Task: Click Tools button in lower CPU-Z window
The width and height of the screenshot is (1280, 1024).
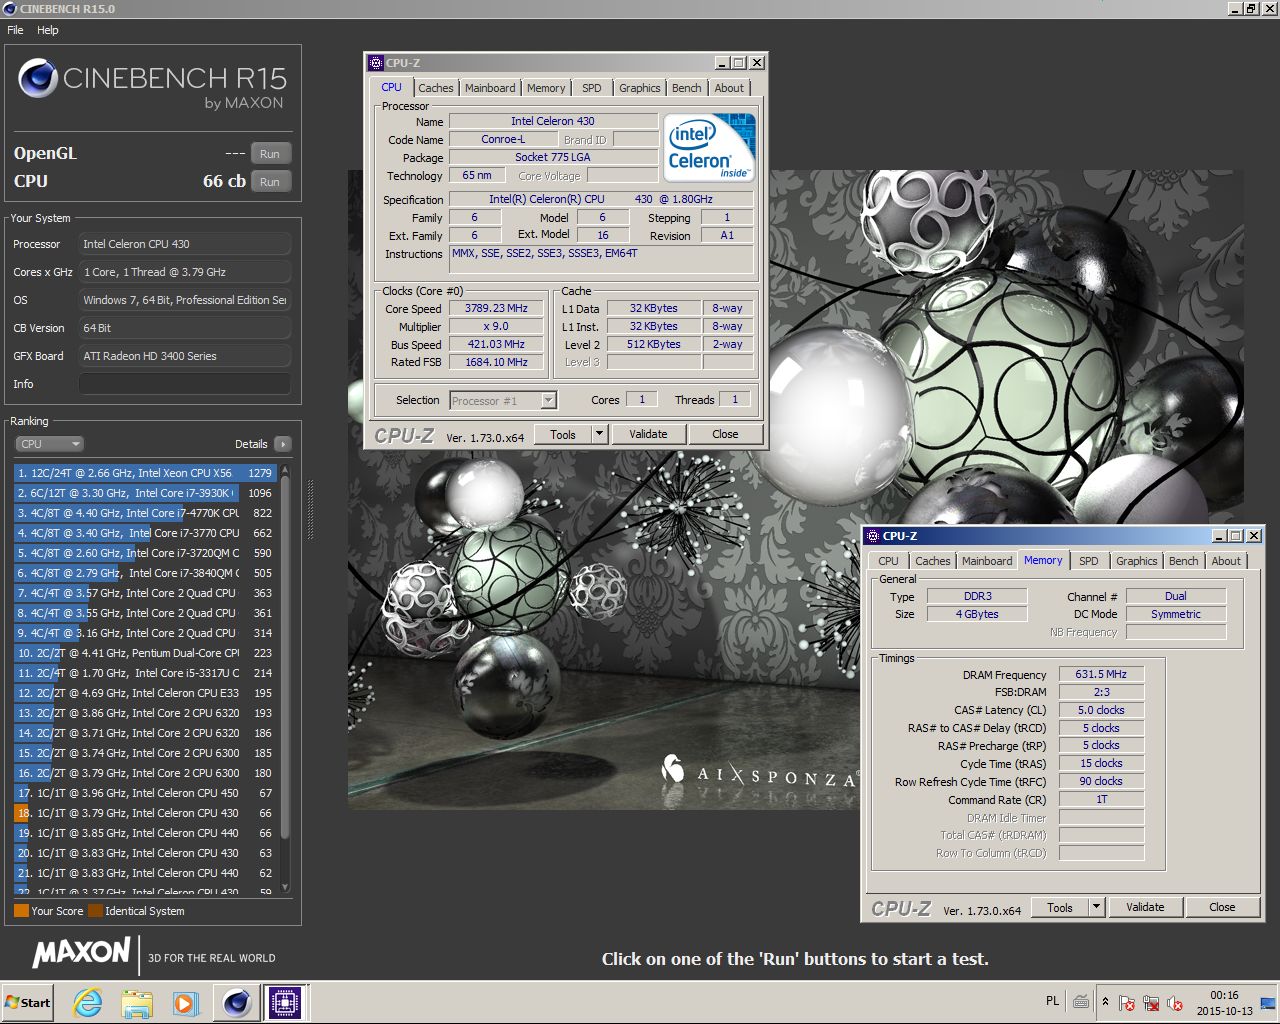Action: click(x=1060, y=907)
